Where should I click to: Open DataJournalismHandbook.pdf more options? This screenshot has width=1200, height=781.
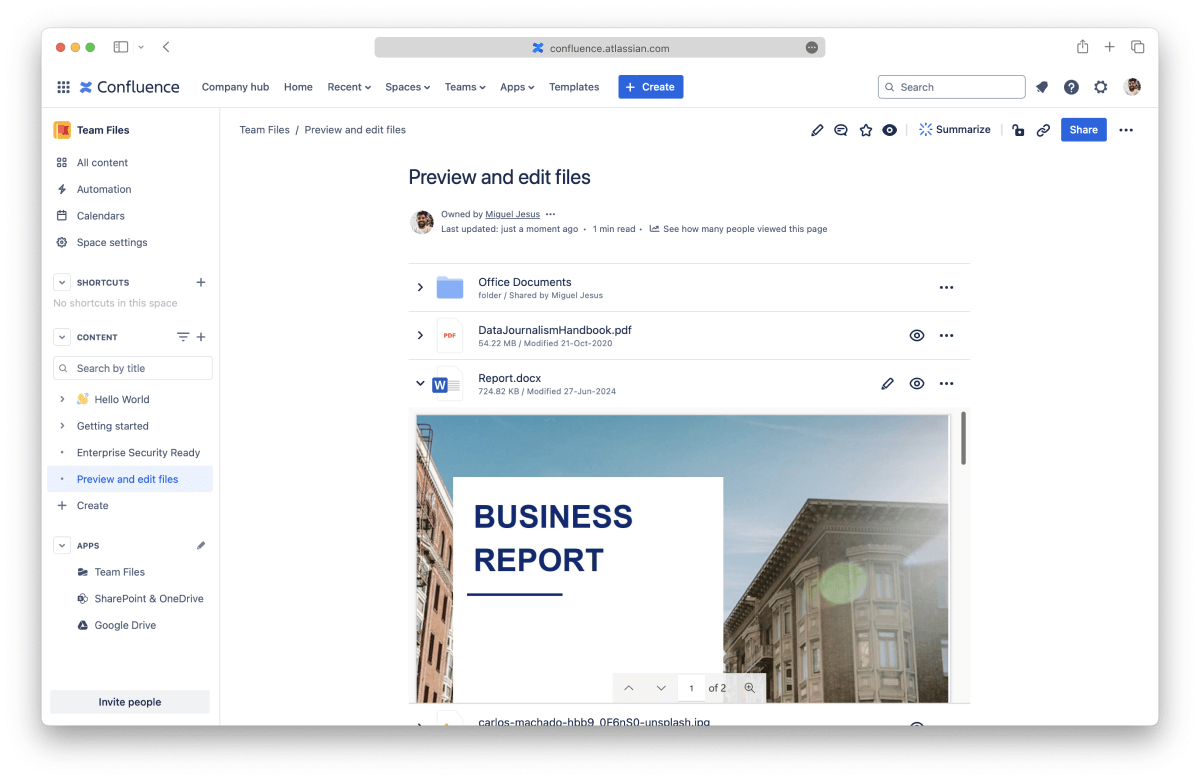947,336
